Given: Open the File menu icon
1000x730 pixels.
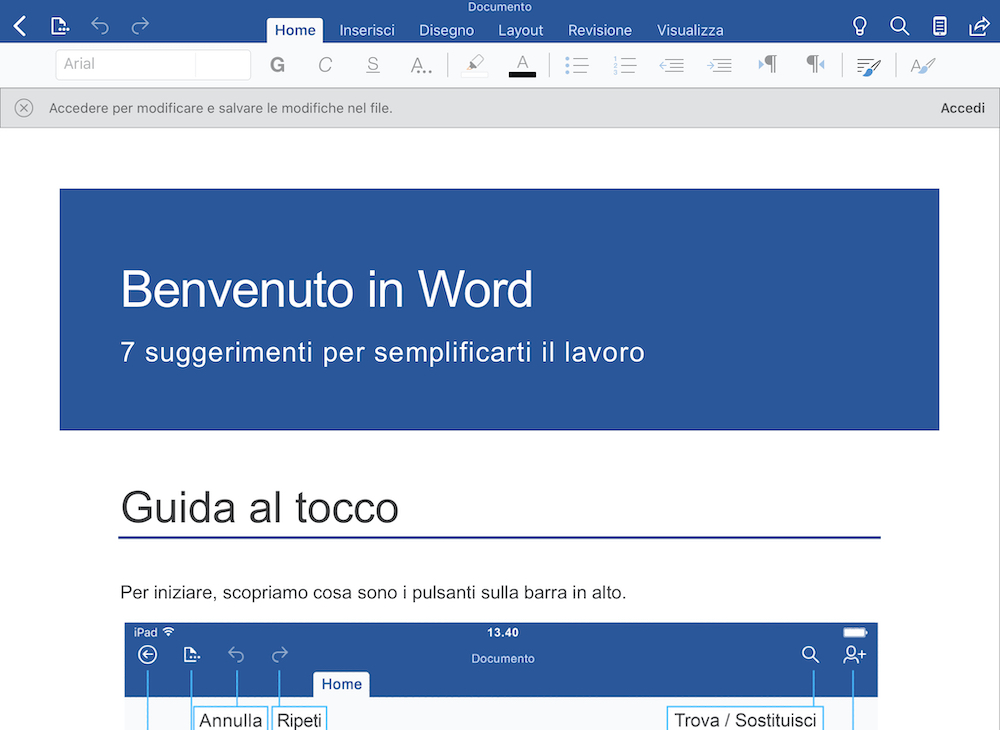Looking at the screenshot, I should (60, 26).
